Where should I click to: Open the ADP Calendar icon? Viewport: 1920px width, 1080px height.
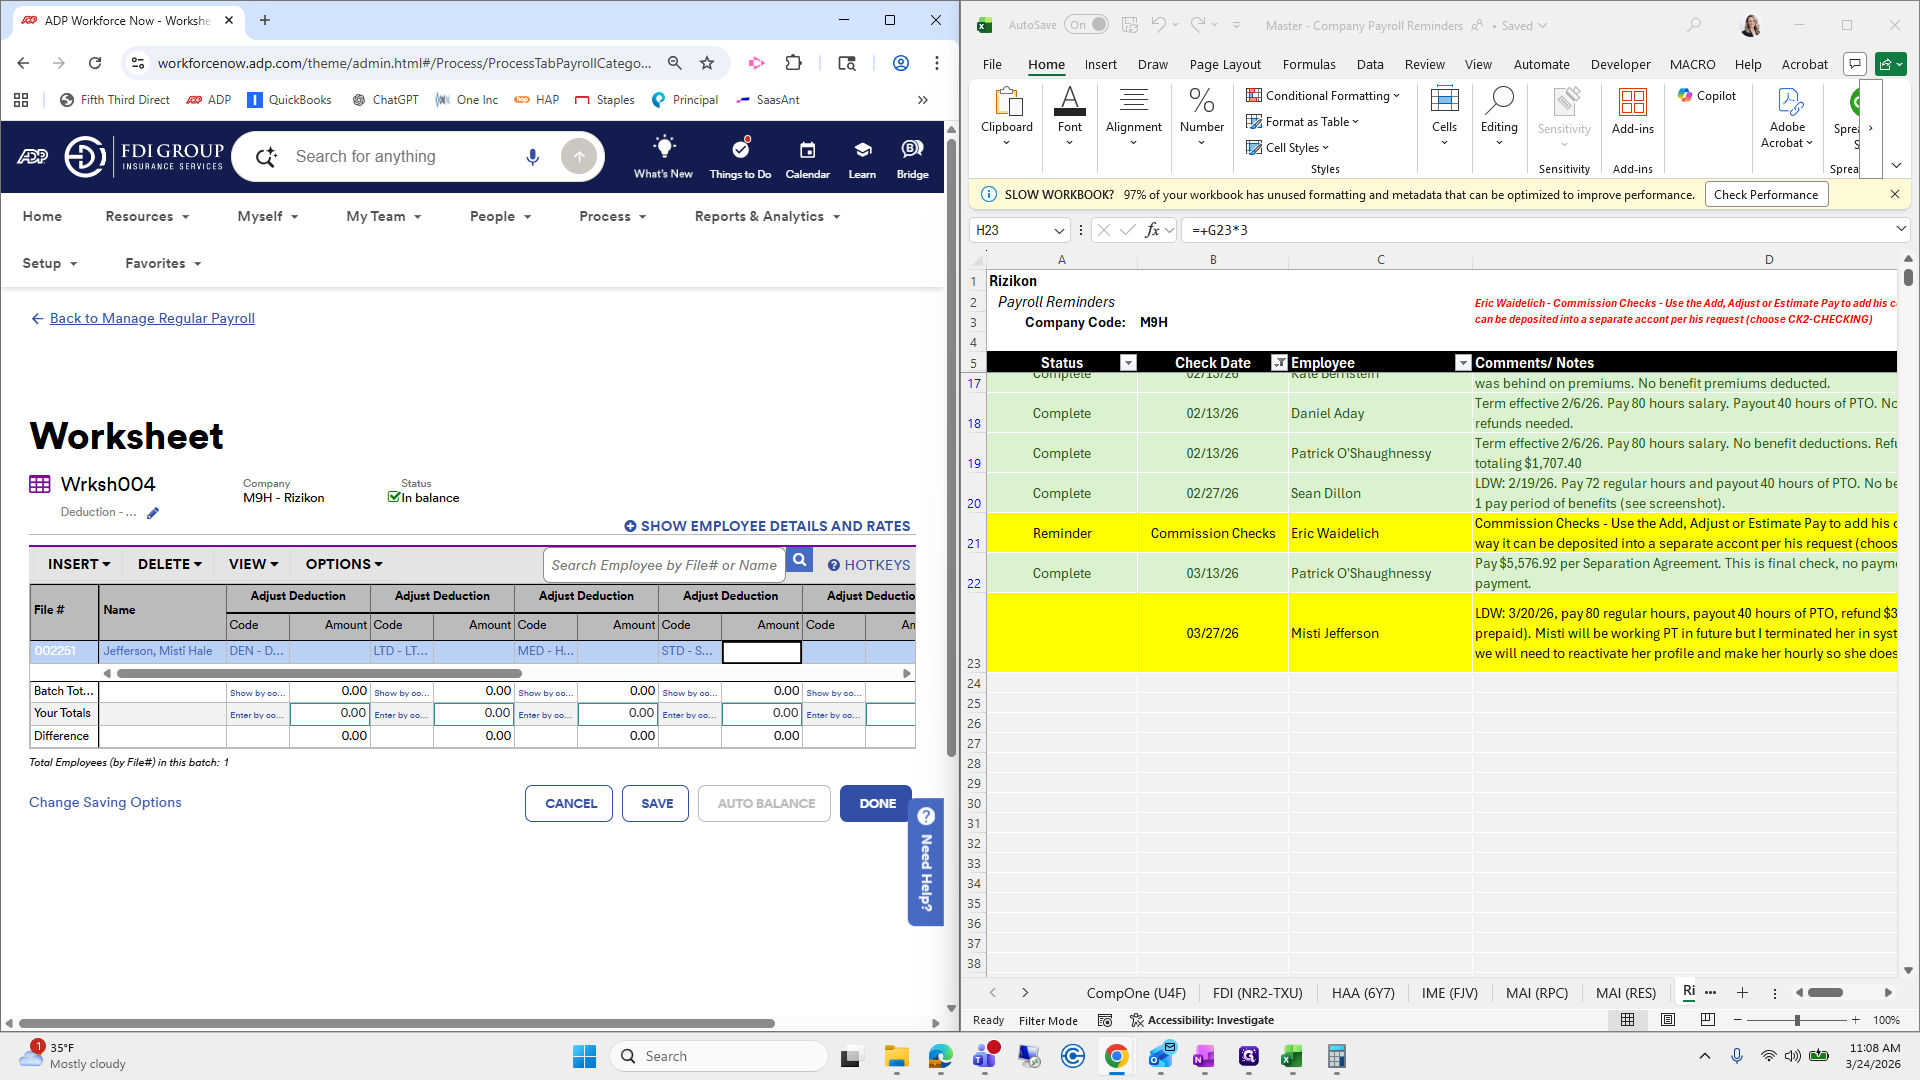click(807, 150)
